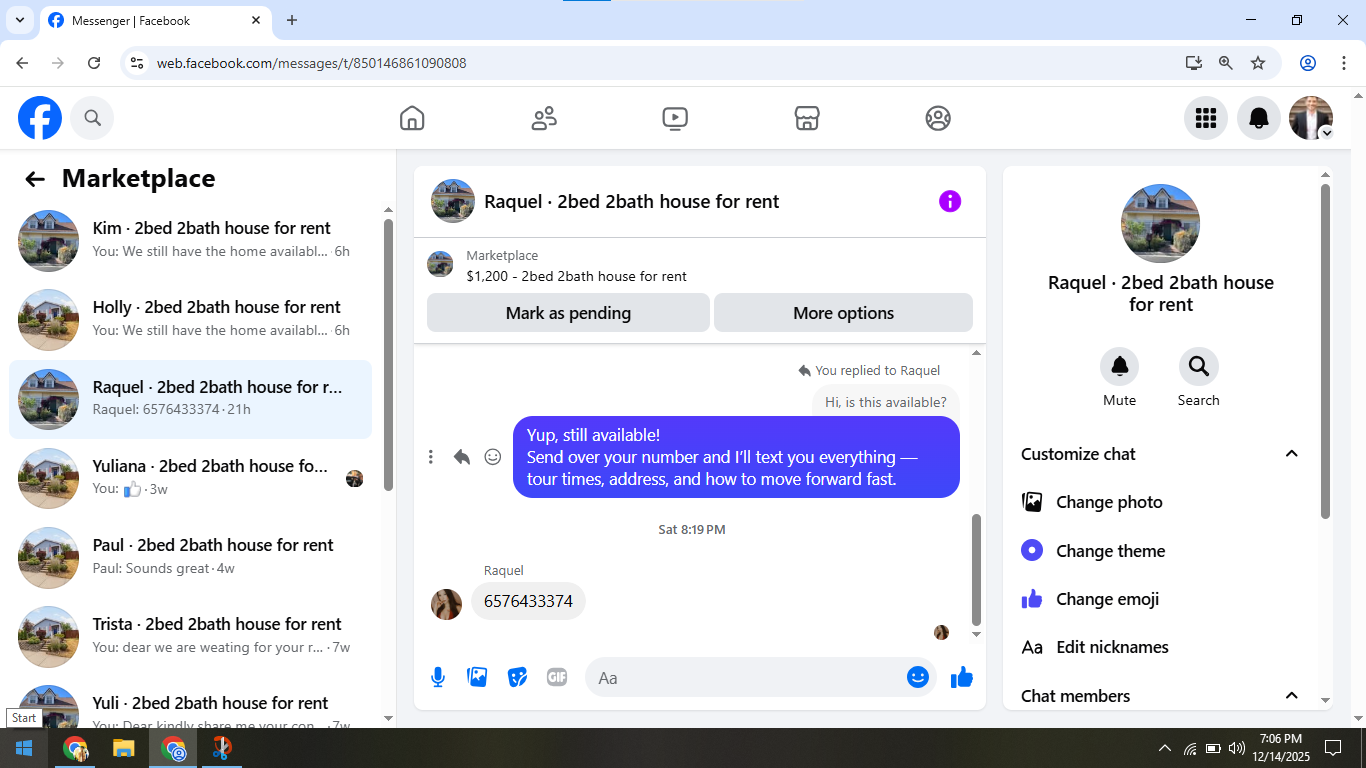Mute the conversation with the bell button

click(x=1119, y=367)
